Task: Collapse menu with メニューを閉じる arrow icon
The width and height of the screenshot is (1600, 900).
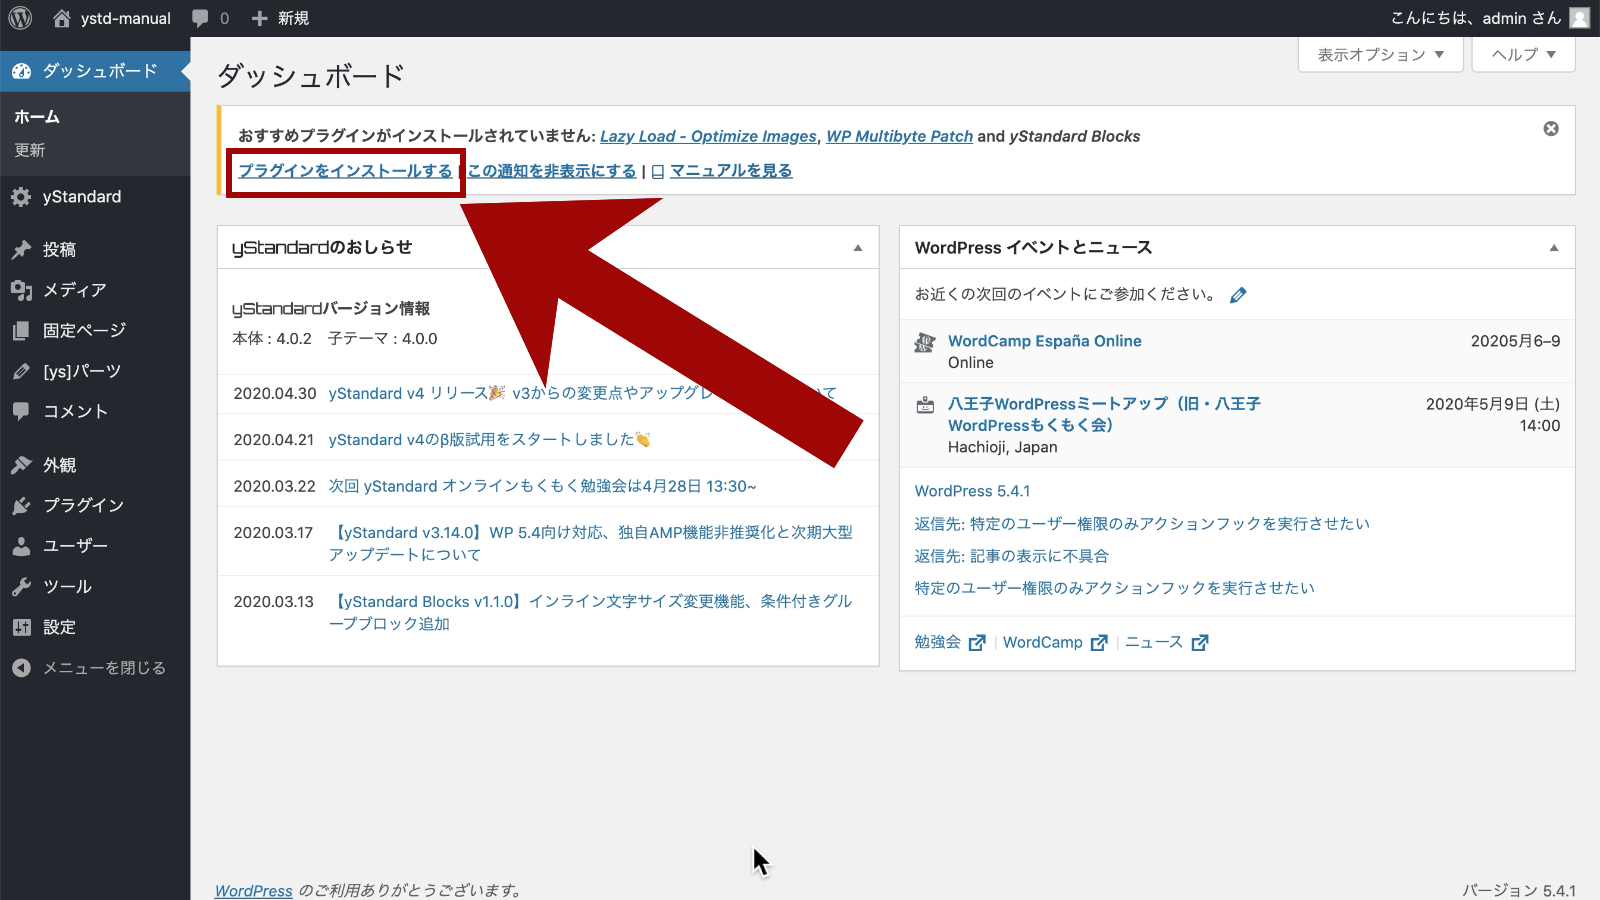Action: click(21, 668)
